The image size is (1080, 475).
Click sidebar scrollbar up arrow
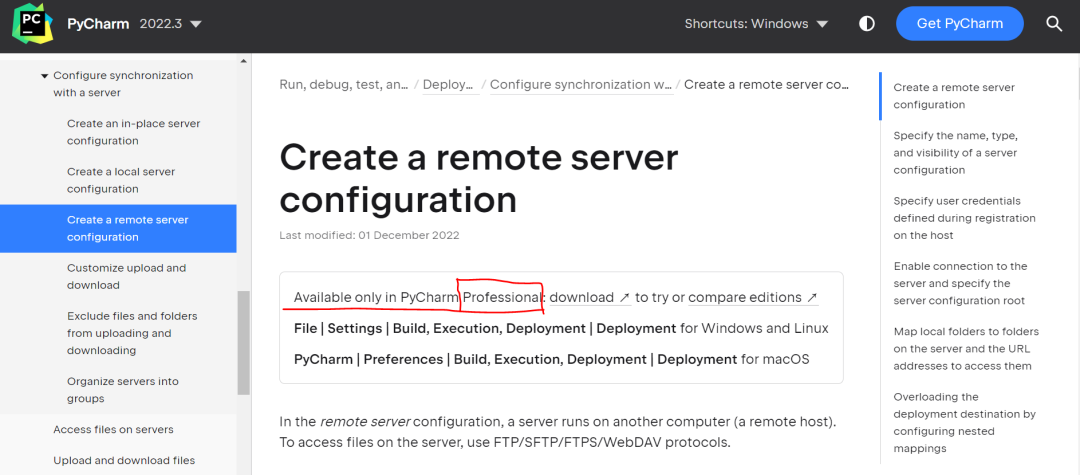(x=243, y=61)
